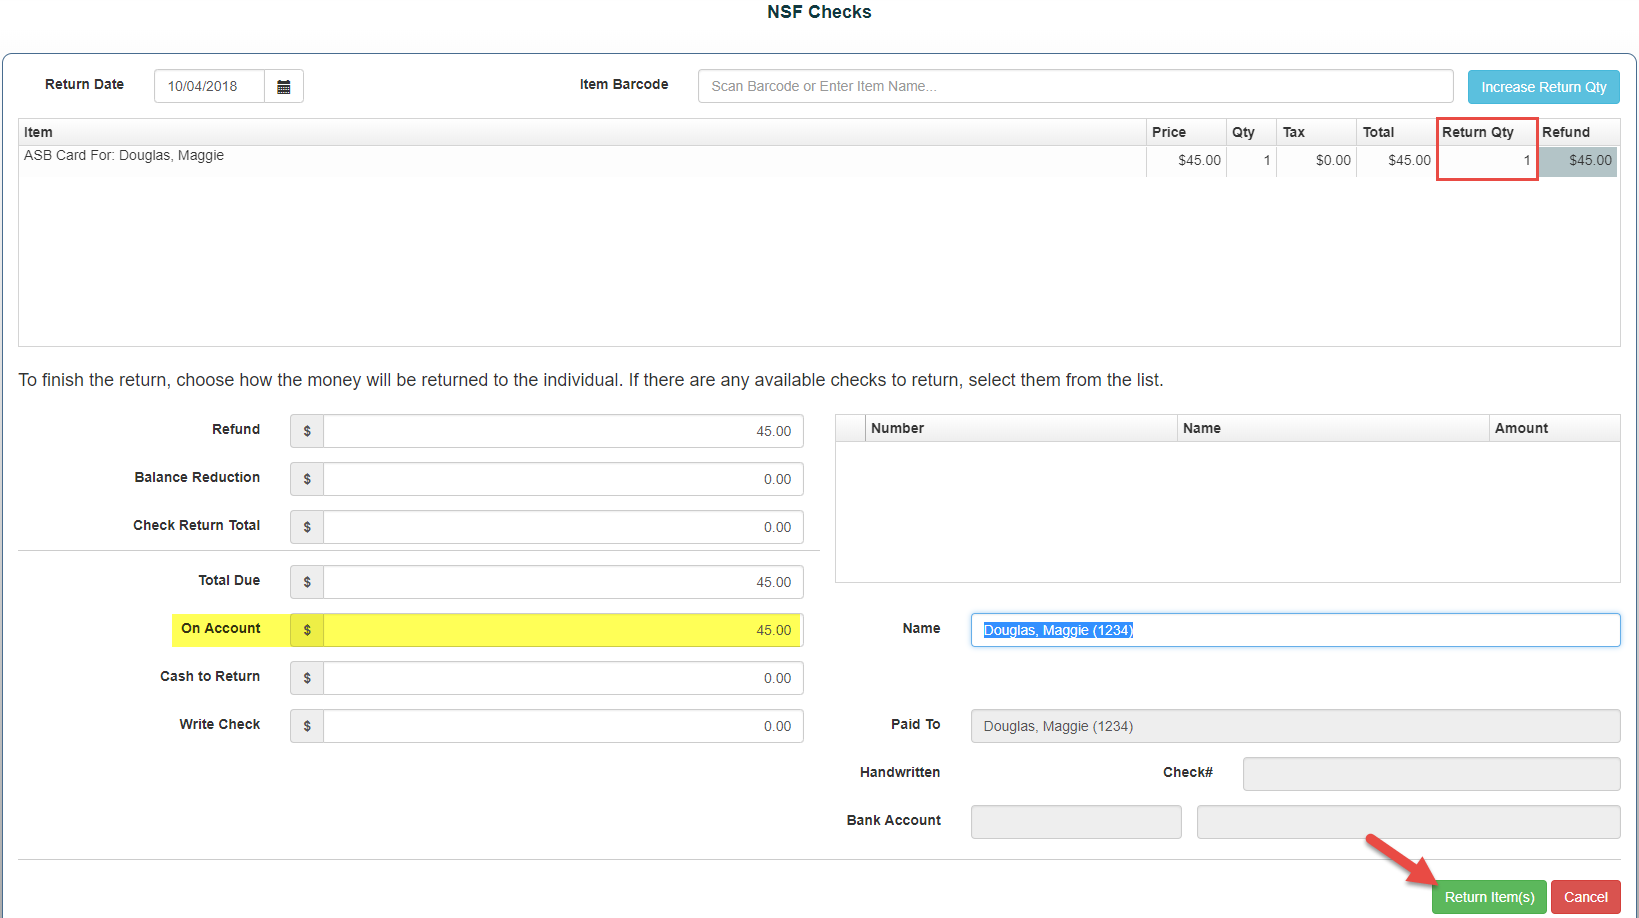Image resolution: width=1639 pixels, height=918 pixels.
Task: Select the ASB Card For: Douglas, Maggie row
Action: [x=818, y=160]
